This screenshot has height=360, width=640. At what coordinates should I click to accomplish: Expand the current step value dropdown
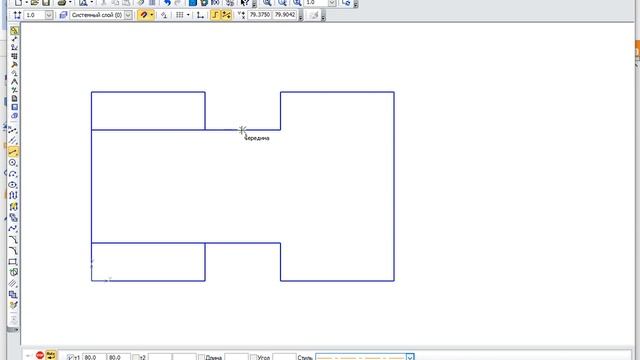click(x=49, y=15)
